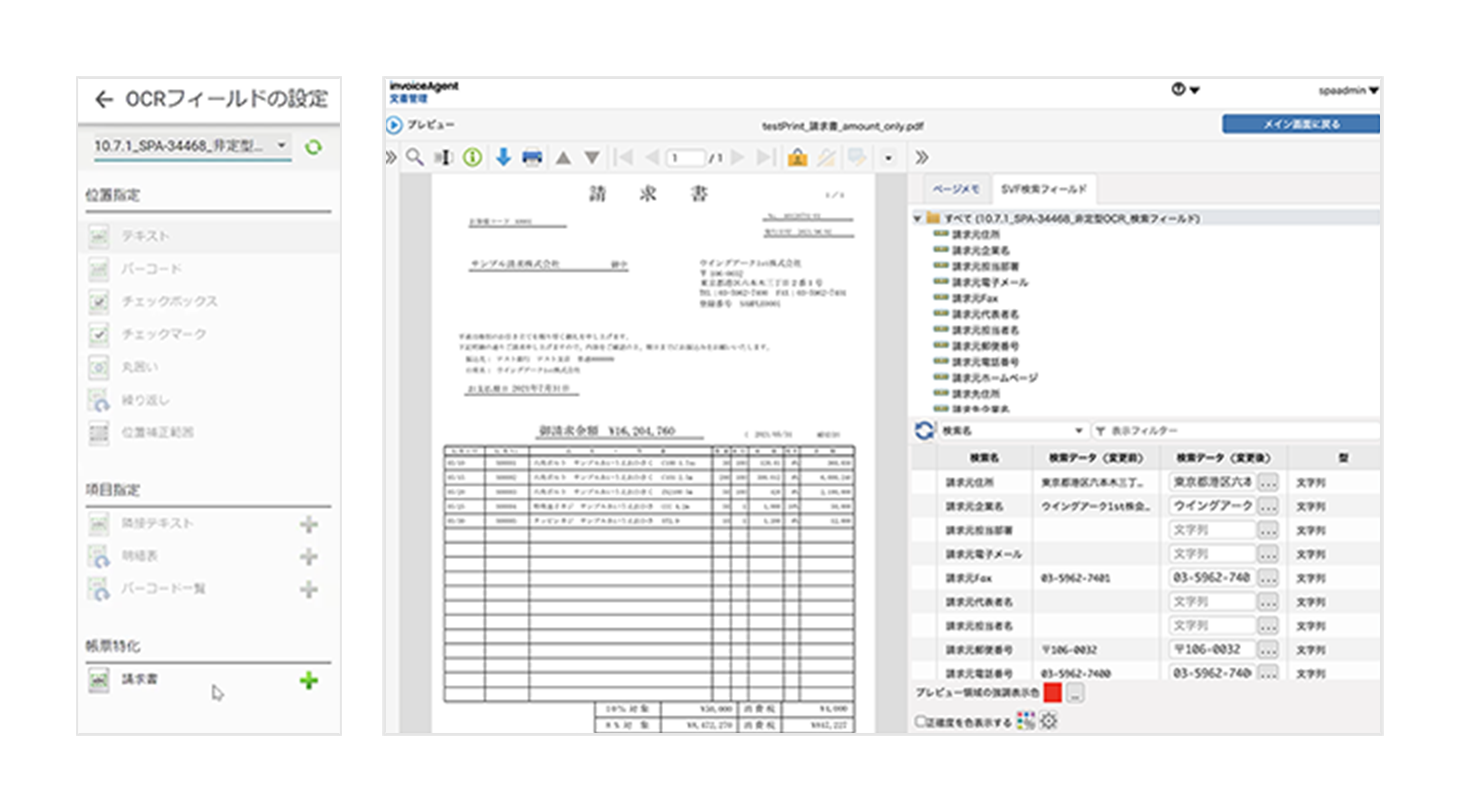The width and height of the screenshot is (1460, 812).
Task: Click the red highlight color swatch
Action: 1052,692
